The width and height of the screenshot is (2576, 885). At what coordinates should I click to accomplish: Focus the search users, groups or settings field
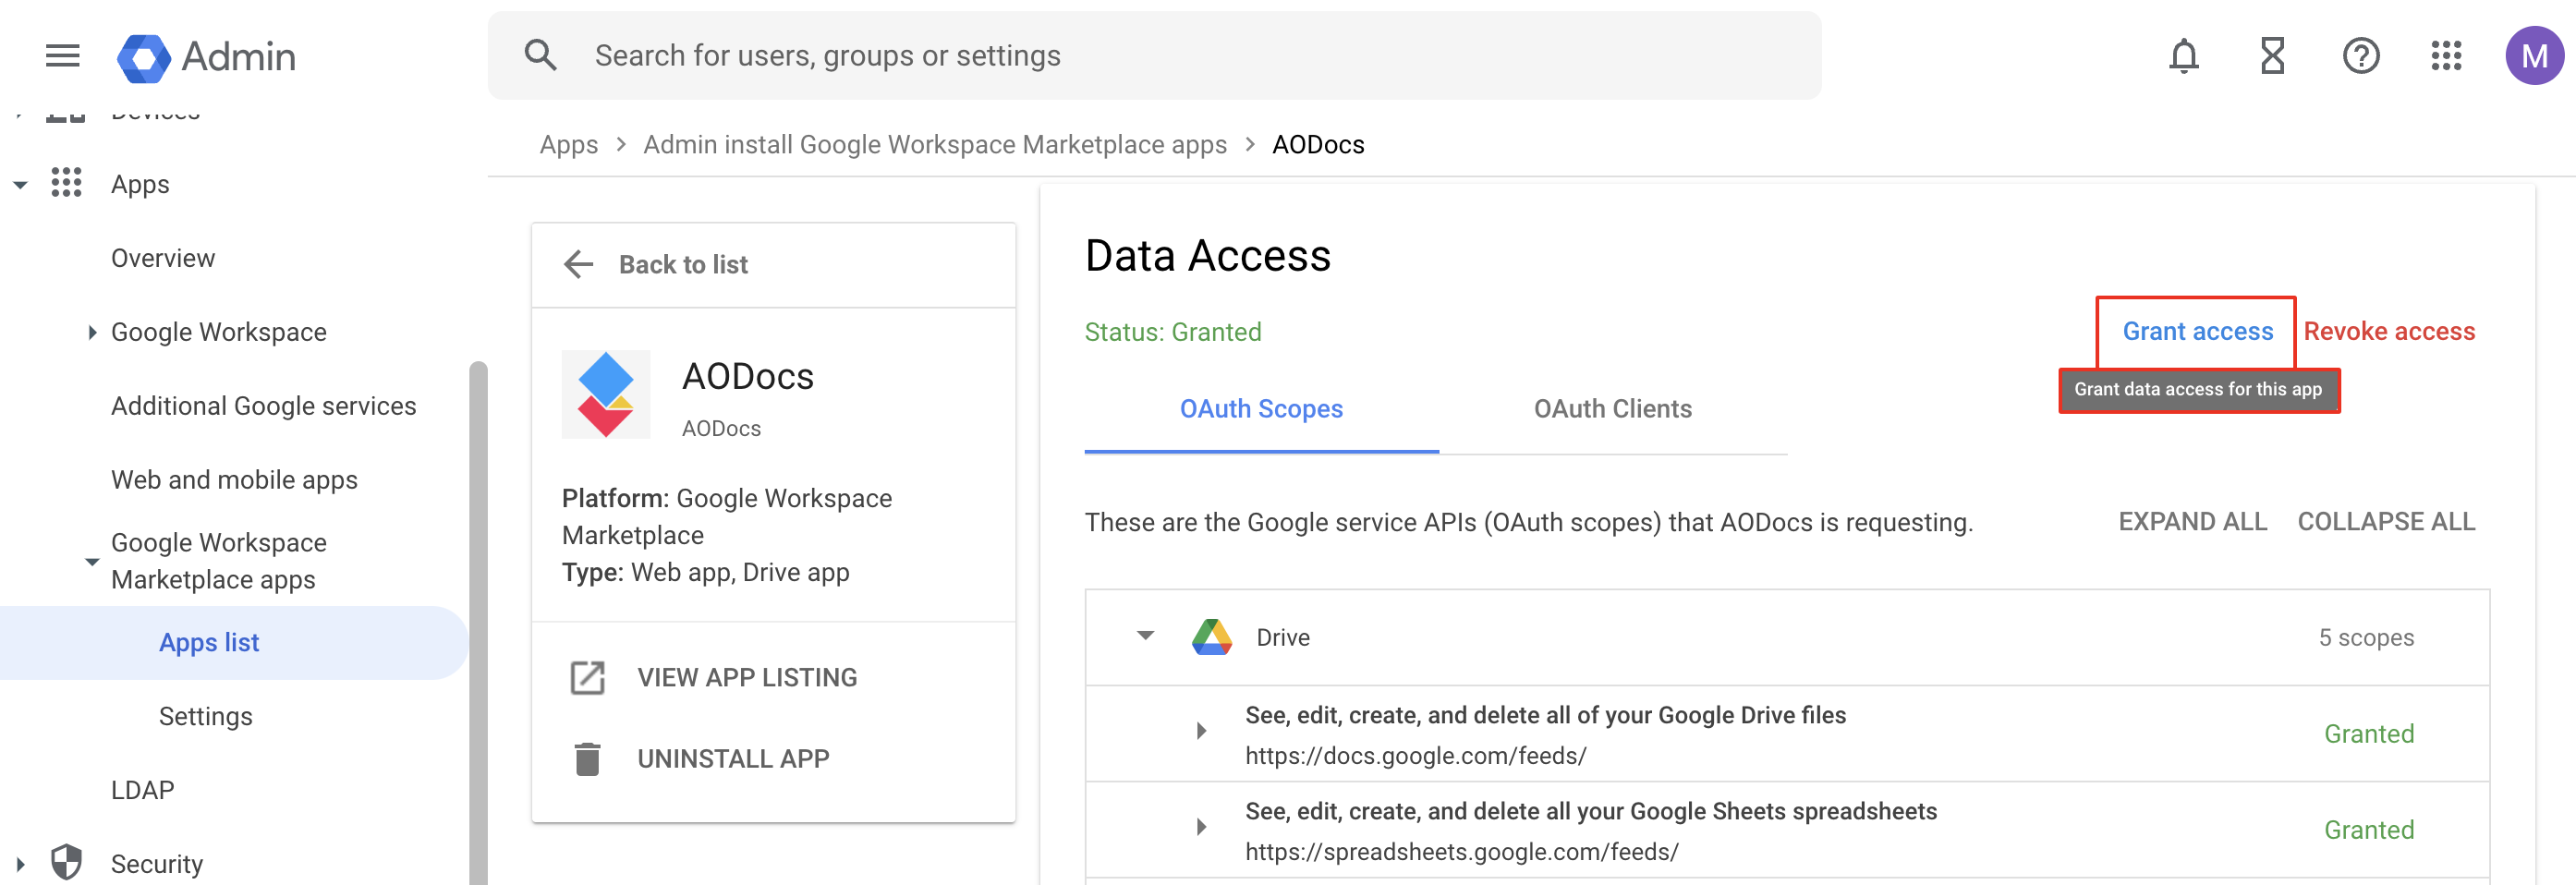coord(1154,56)
